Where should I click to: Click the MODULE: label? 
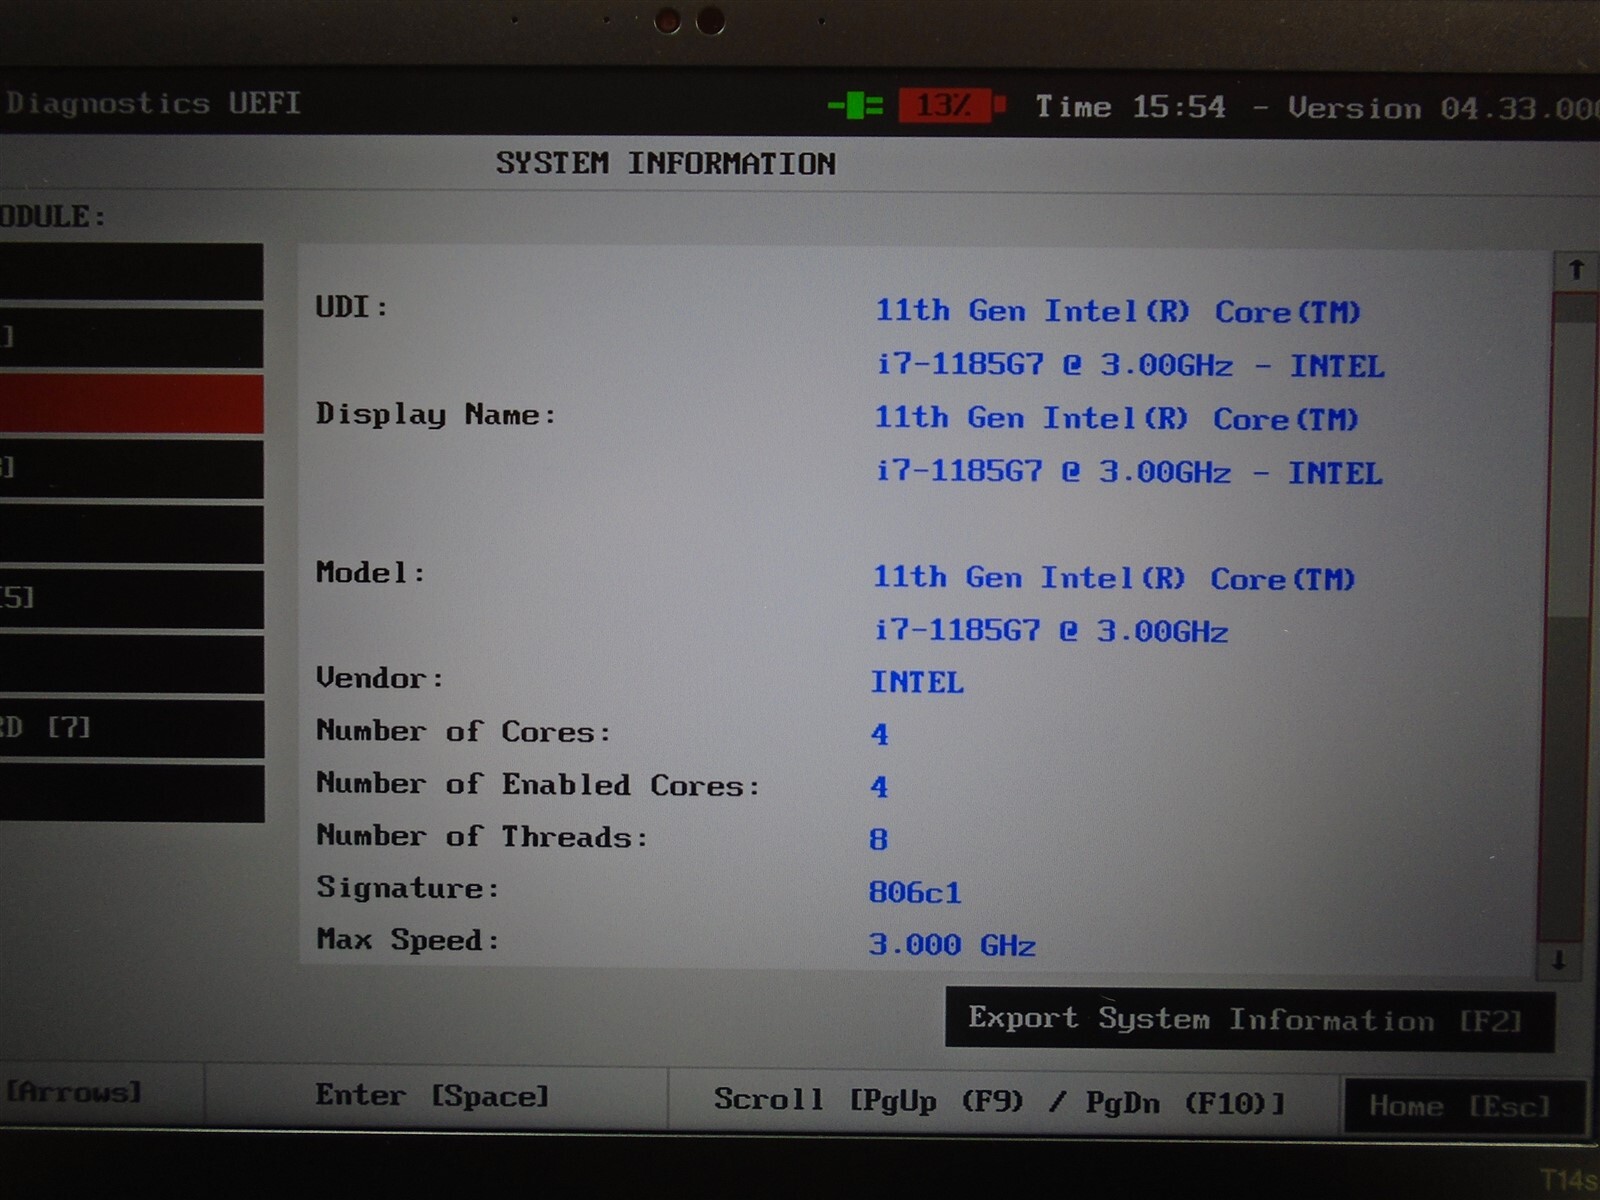tap(52, 216)
